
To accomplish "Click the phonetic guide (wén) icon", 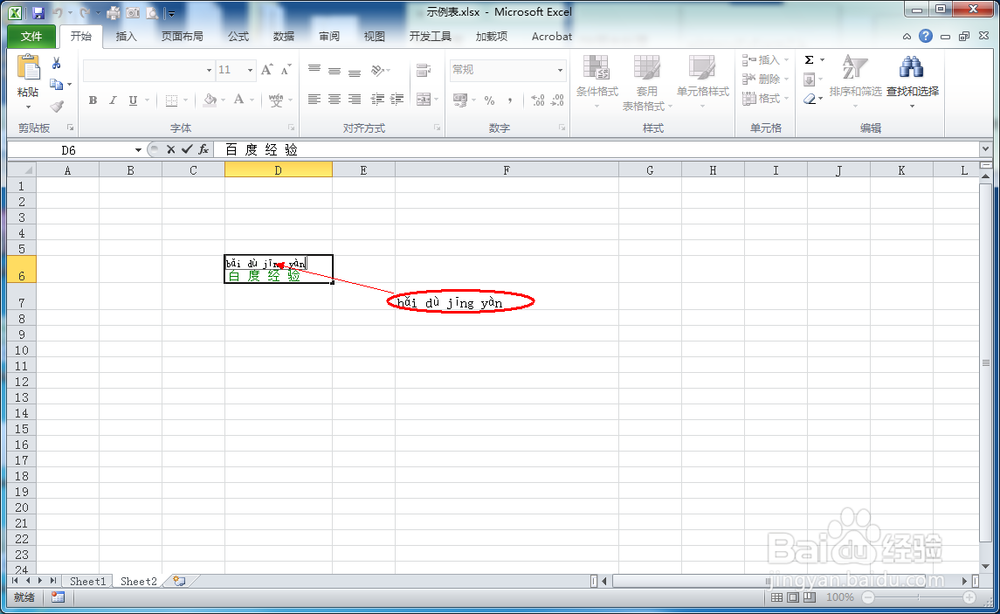I will pos(276,99).
